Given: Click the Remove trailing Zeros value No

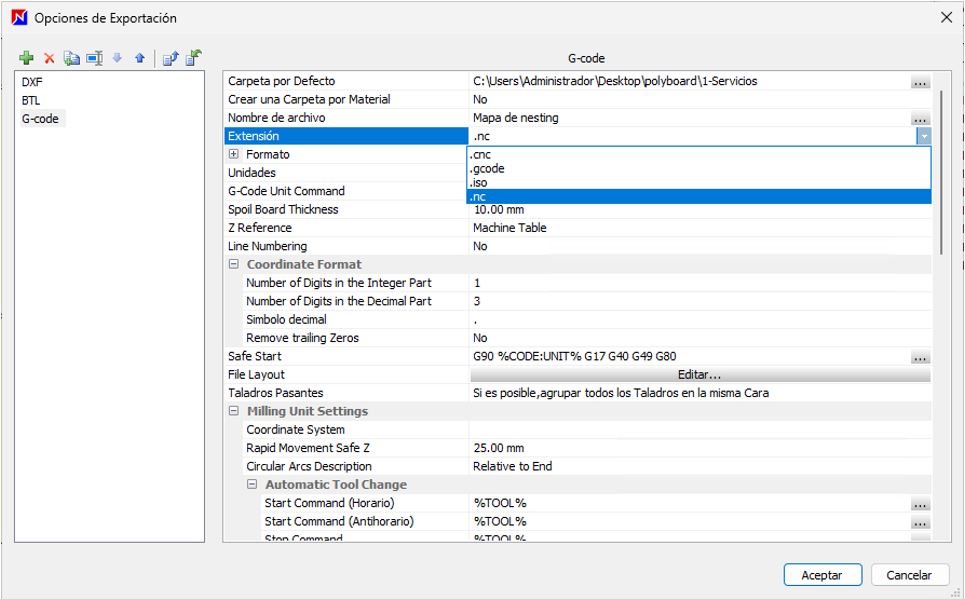Looking at the screenshot, I should coord(480,338).
